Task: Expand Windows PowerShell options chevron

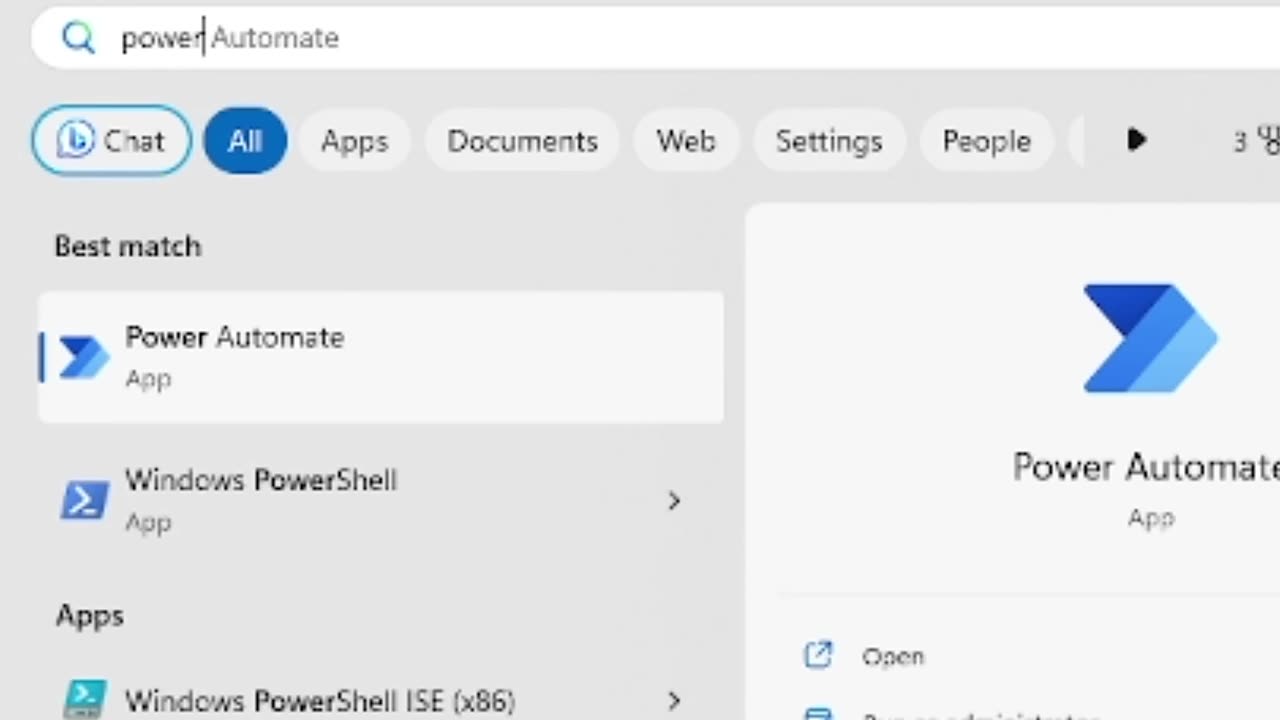Action: (x=674, y=500)
